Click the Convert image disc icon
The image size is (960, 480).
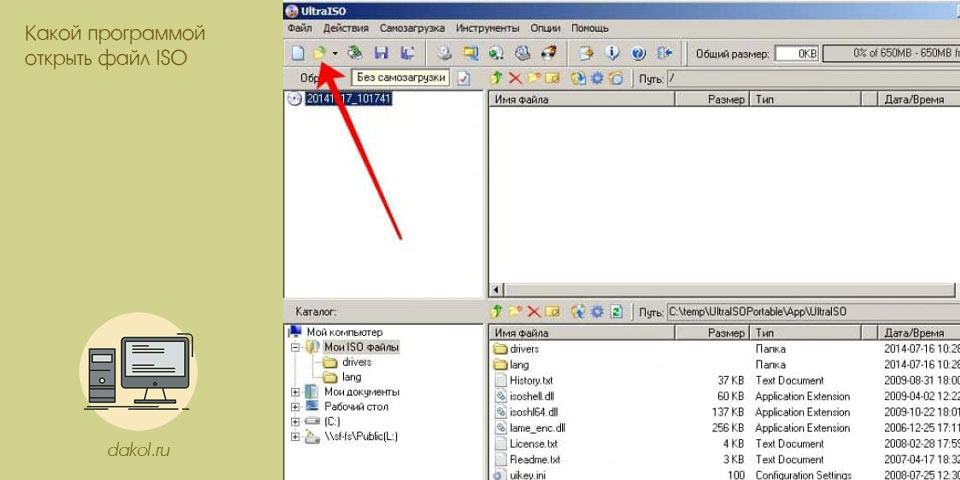(x=496, y=53)
